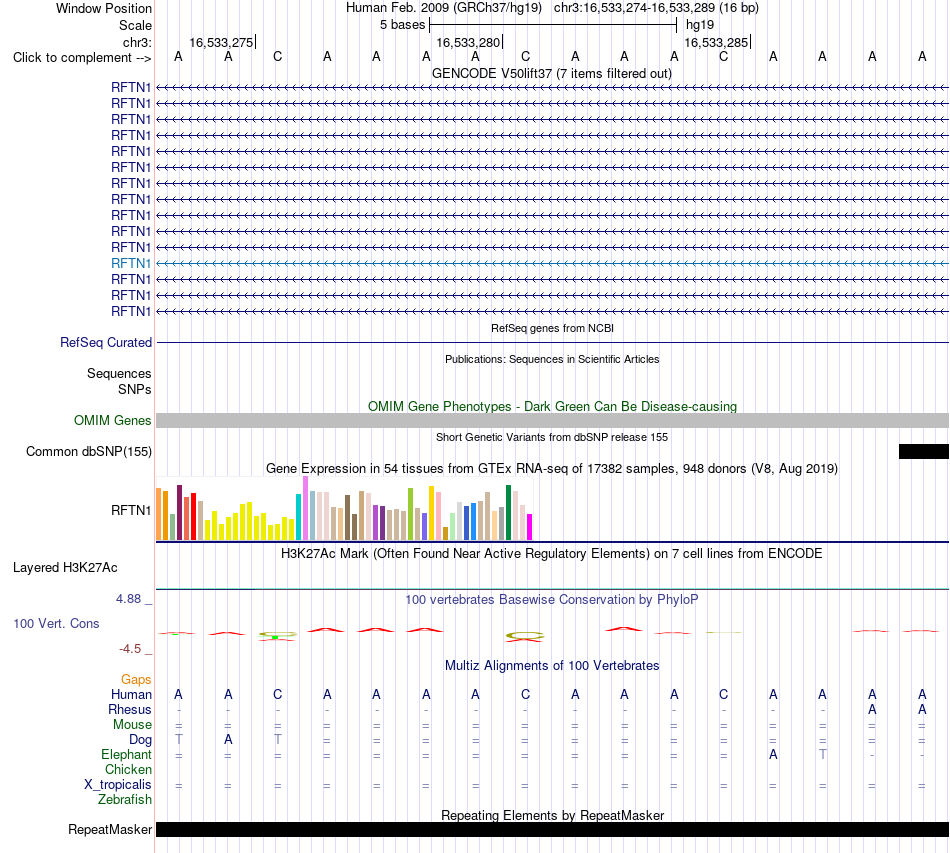Click the Dog species label
The width and height of the screenshot is (950, 853).
[141, 740]
